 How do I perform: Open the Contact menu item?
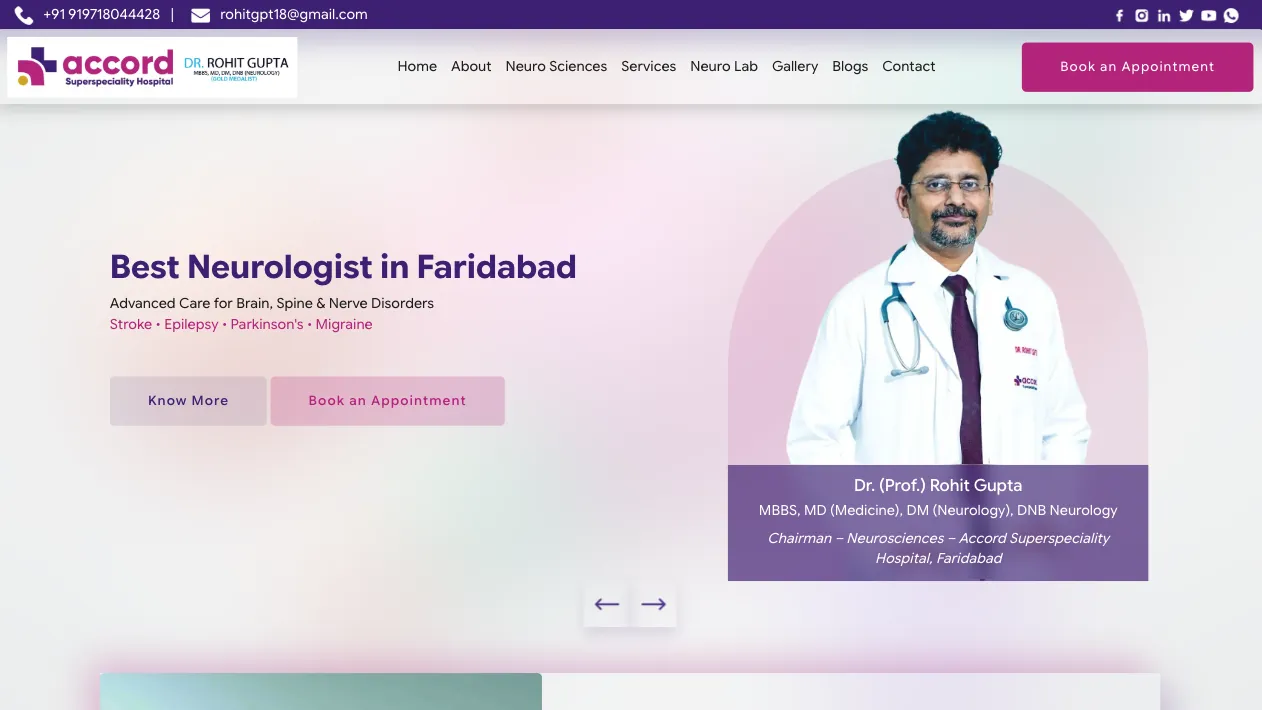(909, 66)
